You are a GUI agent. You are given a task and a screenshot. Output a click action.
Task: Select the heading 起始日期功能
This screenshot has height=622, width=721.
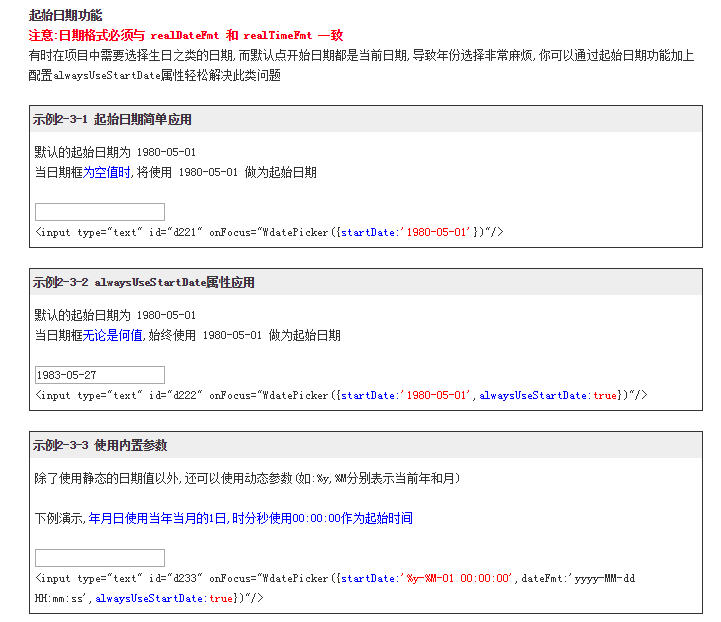[65, 15]
